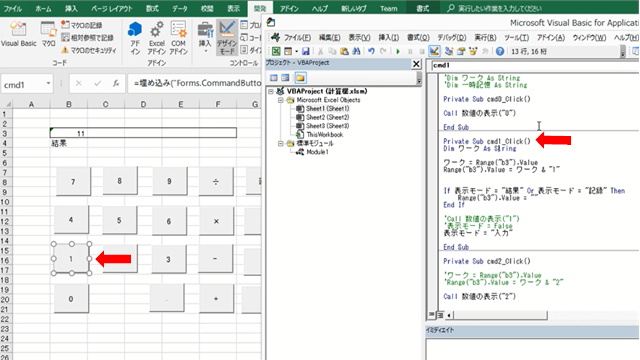
Task: Click calculator button 8 on the sheet
Action: 120,180
